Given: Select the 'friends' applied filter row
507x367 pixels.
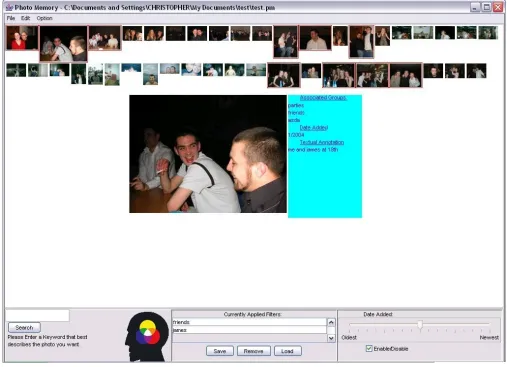Looking at the screenshot, I should click(249, 322).
